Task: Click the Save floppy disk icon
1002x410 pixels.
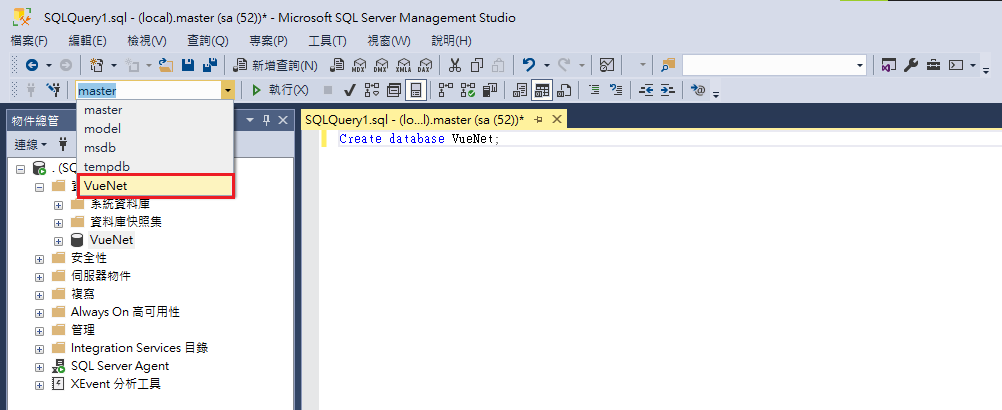Action: point(188,65)
